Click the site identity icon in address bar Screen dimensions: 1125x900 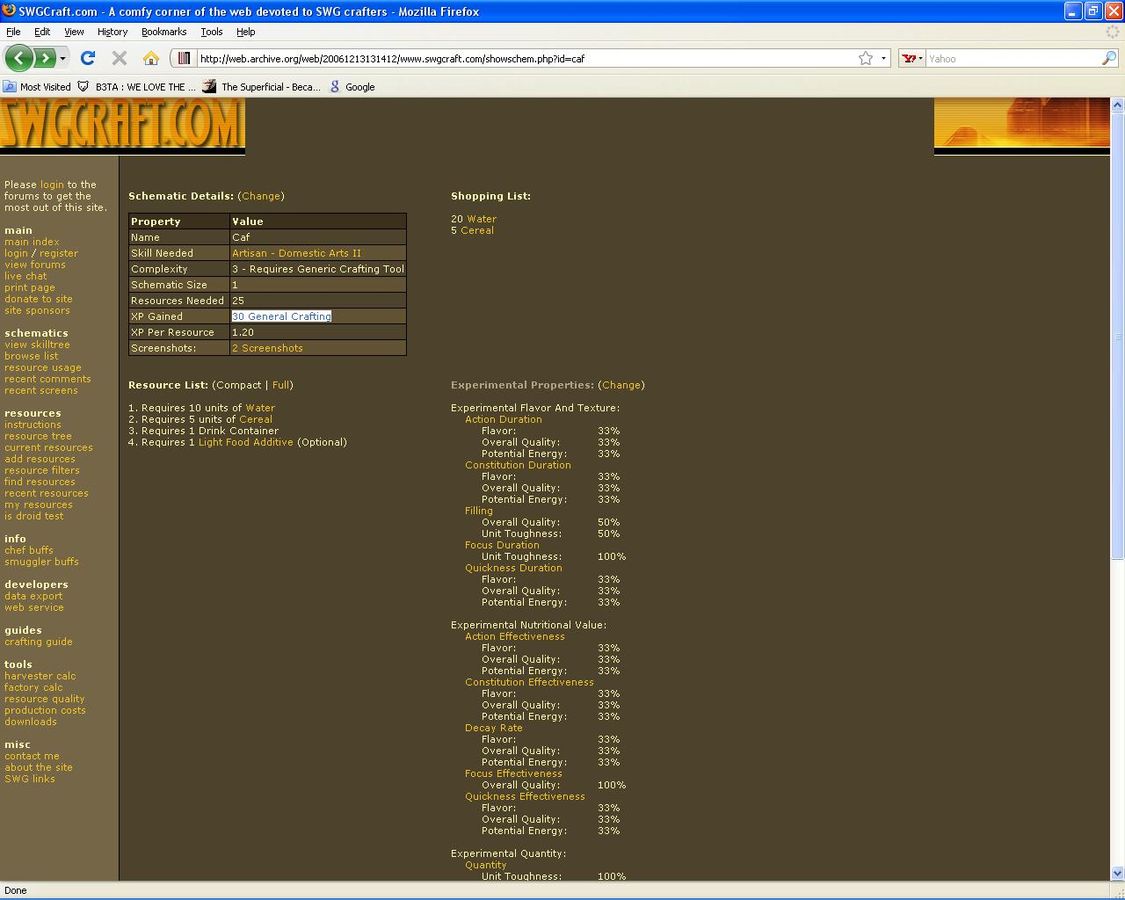pyautogui.click(x=184, y=58)
